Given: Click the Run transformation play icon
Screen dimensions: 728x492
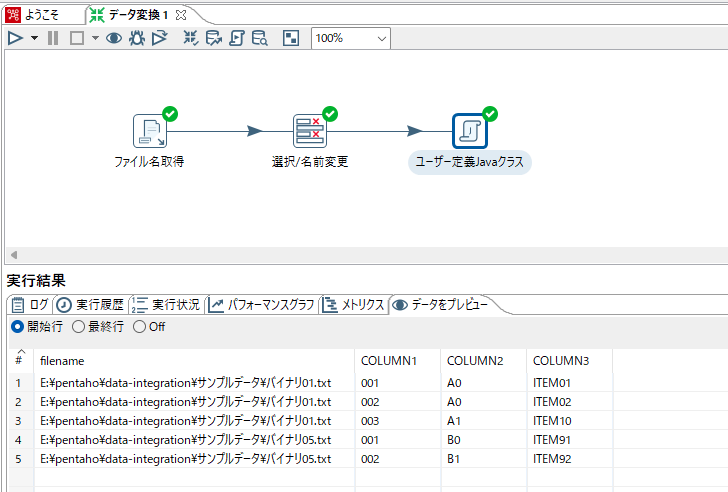Looking at the screenshot, I should pos(15,38).
